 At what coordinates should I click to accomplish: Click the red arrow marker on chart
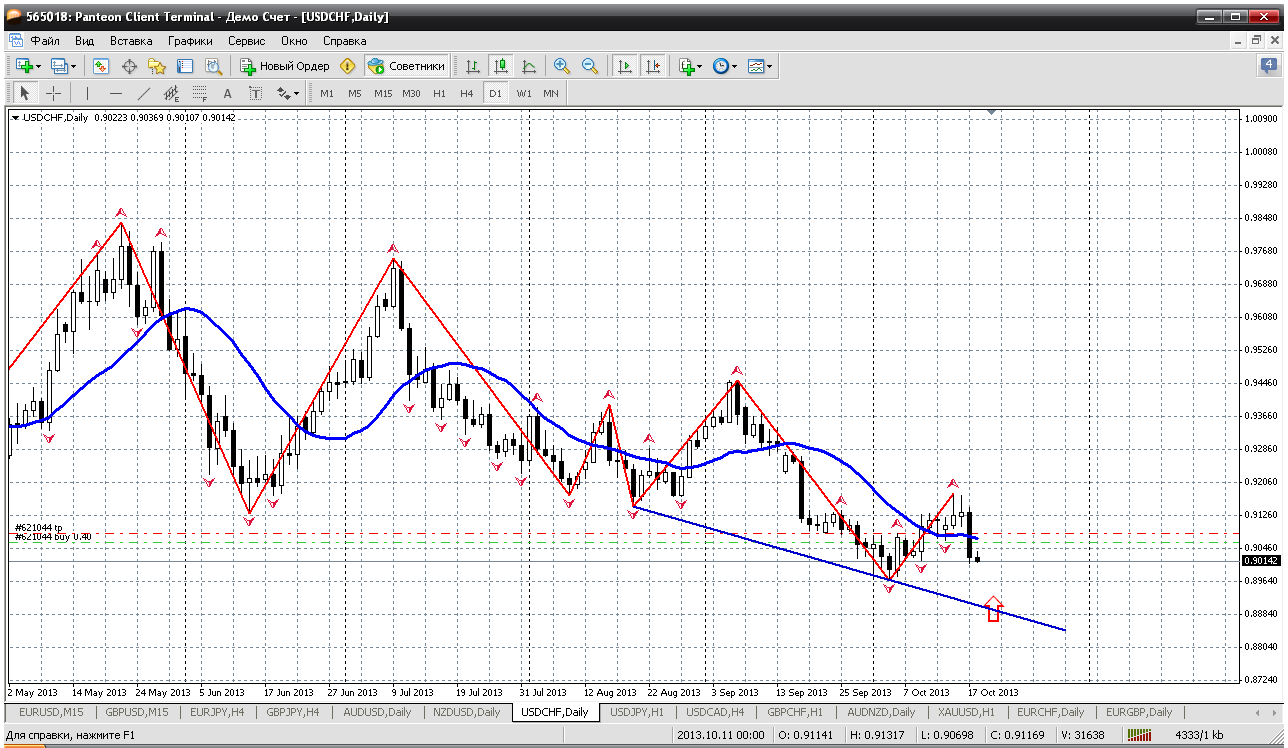tap(993, 609)
